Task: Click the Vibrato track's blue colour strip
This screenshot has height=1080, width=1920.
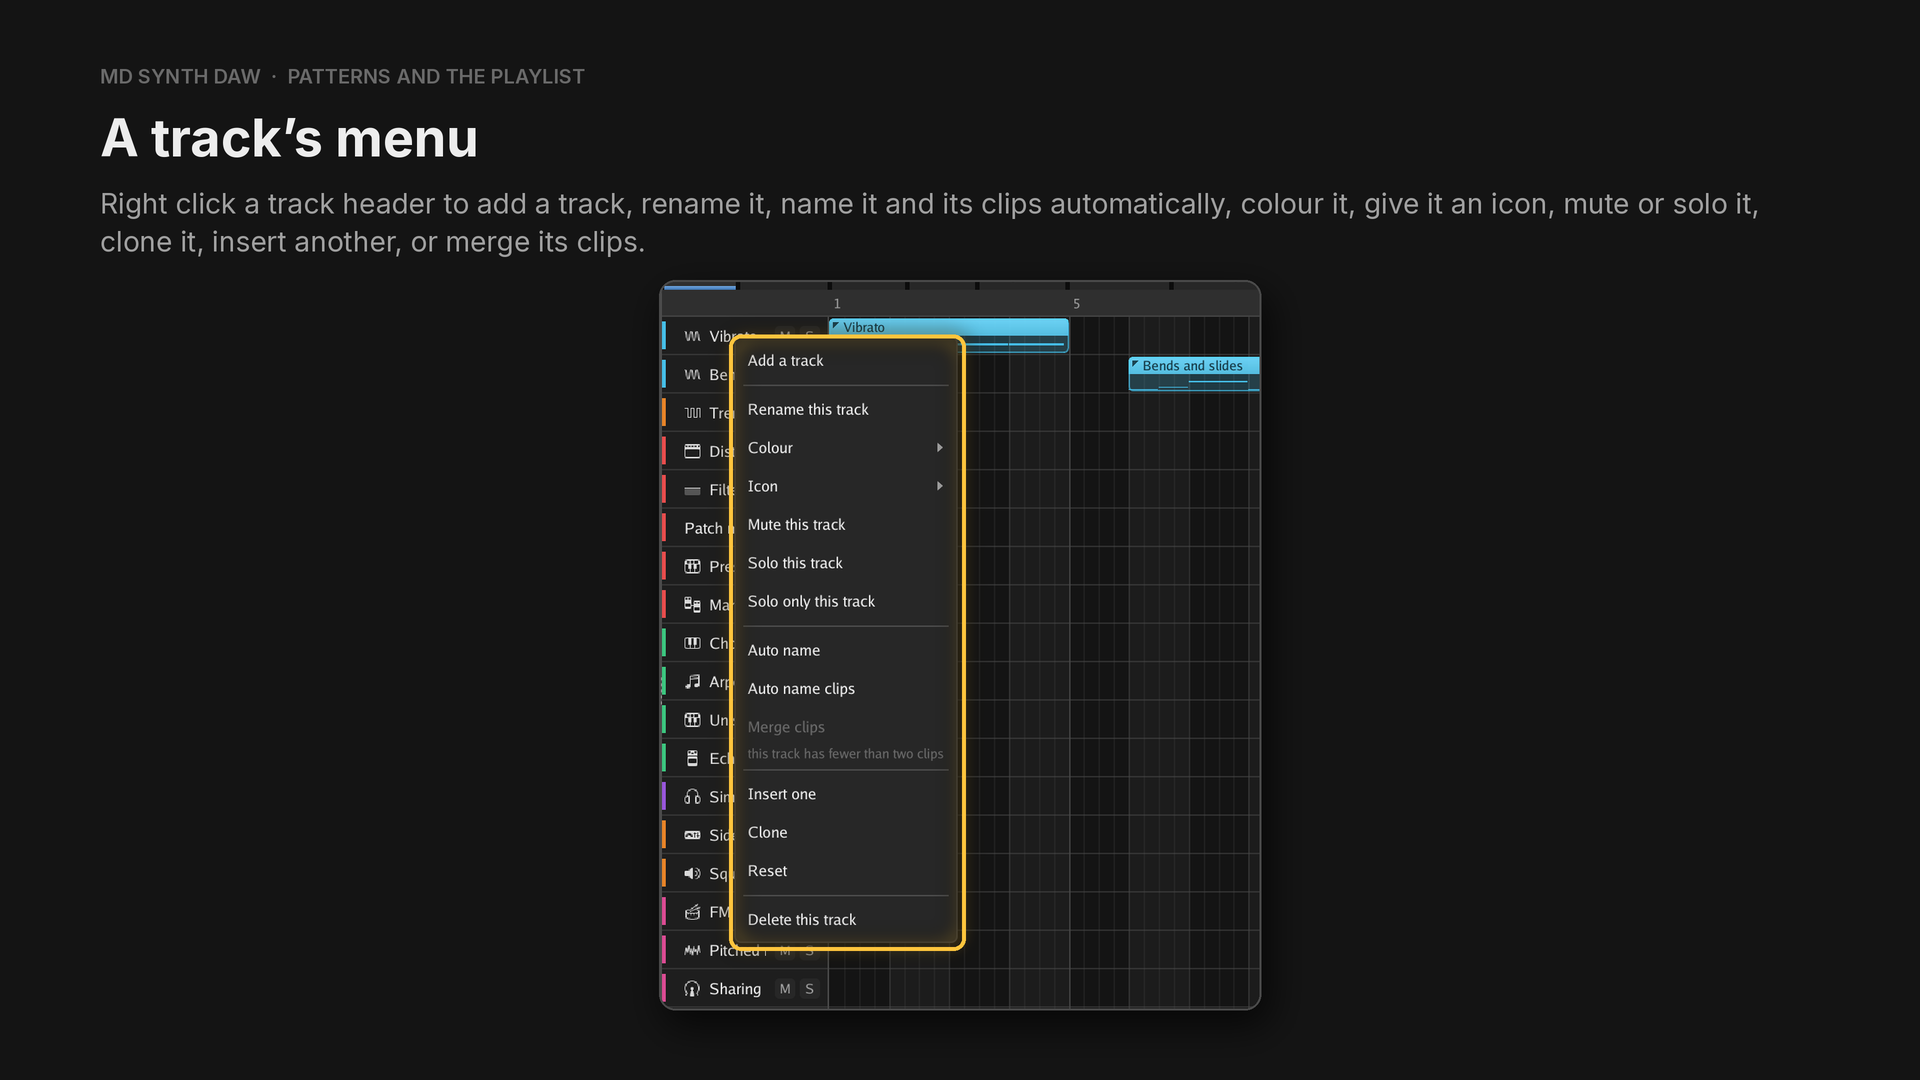Action: [664, 336]
